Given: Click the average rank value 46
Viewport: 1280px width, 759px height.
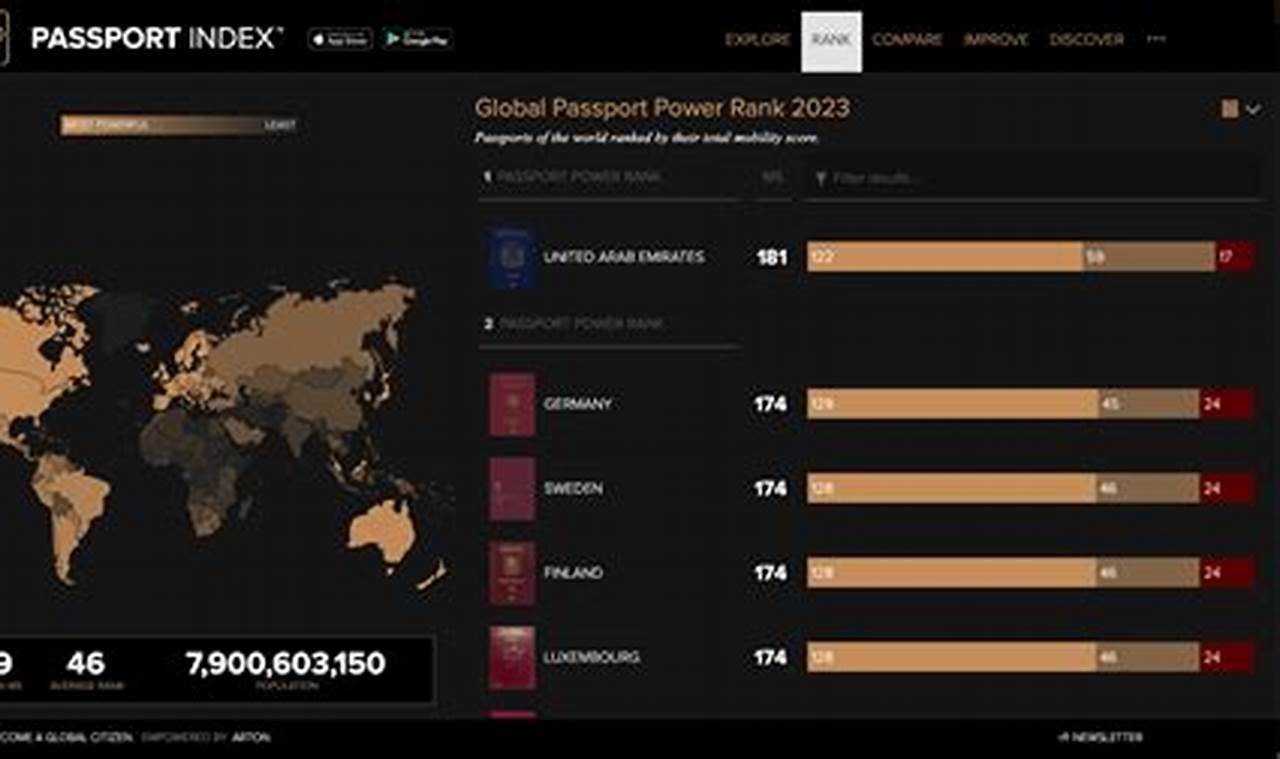Looking at the screenshot, I should pos(85,664).
